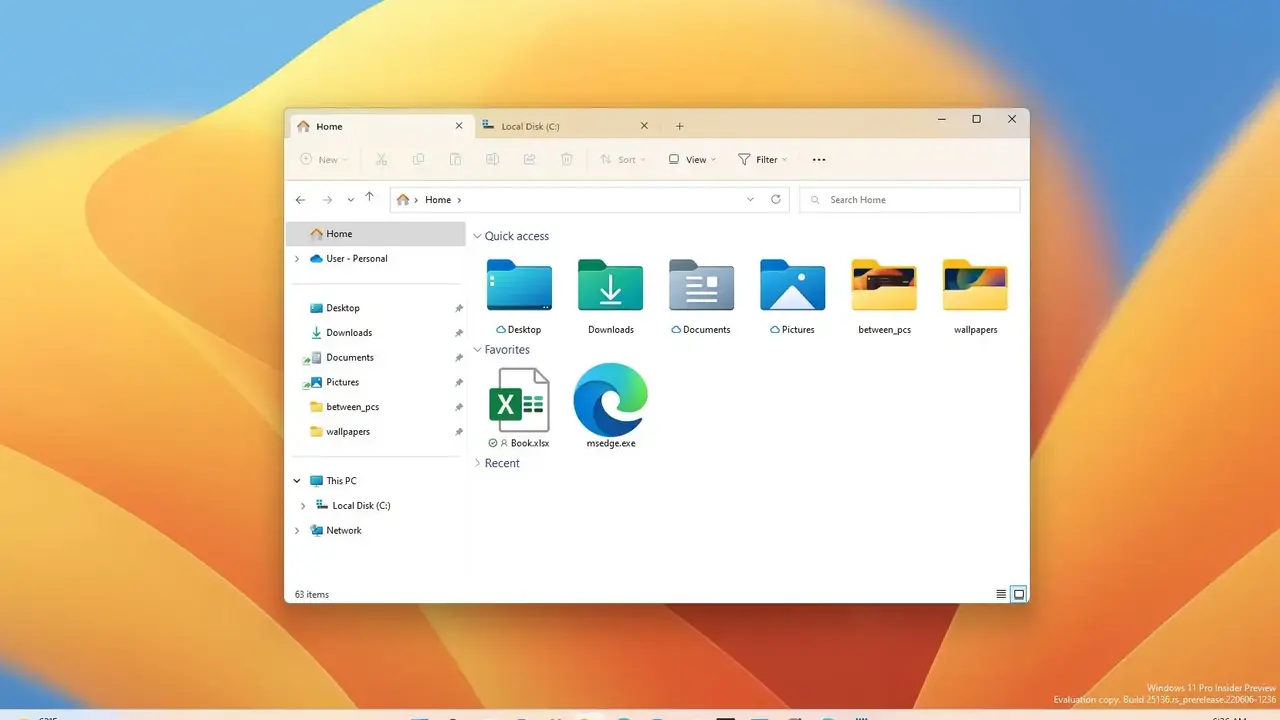Viewport: 1280px width, 720px height.
Task: Add a new tab
Action: click(680, 127)
